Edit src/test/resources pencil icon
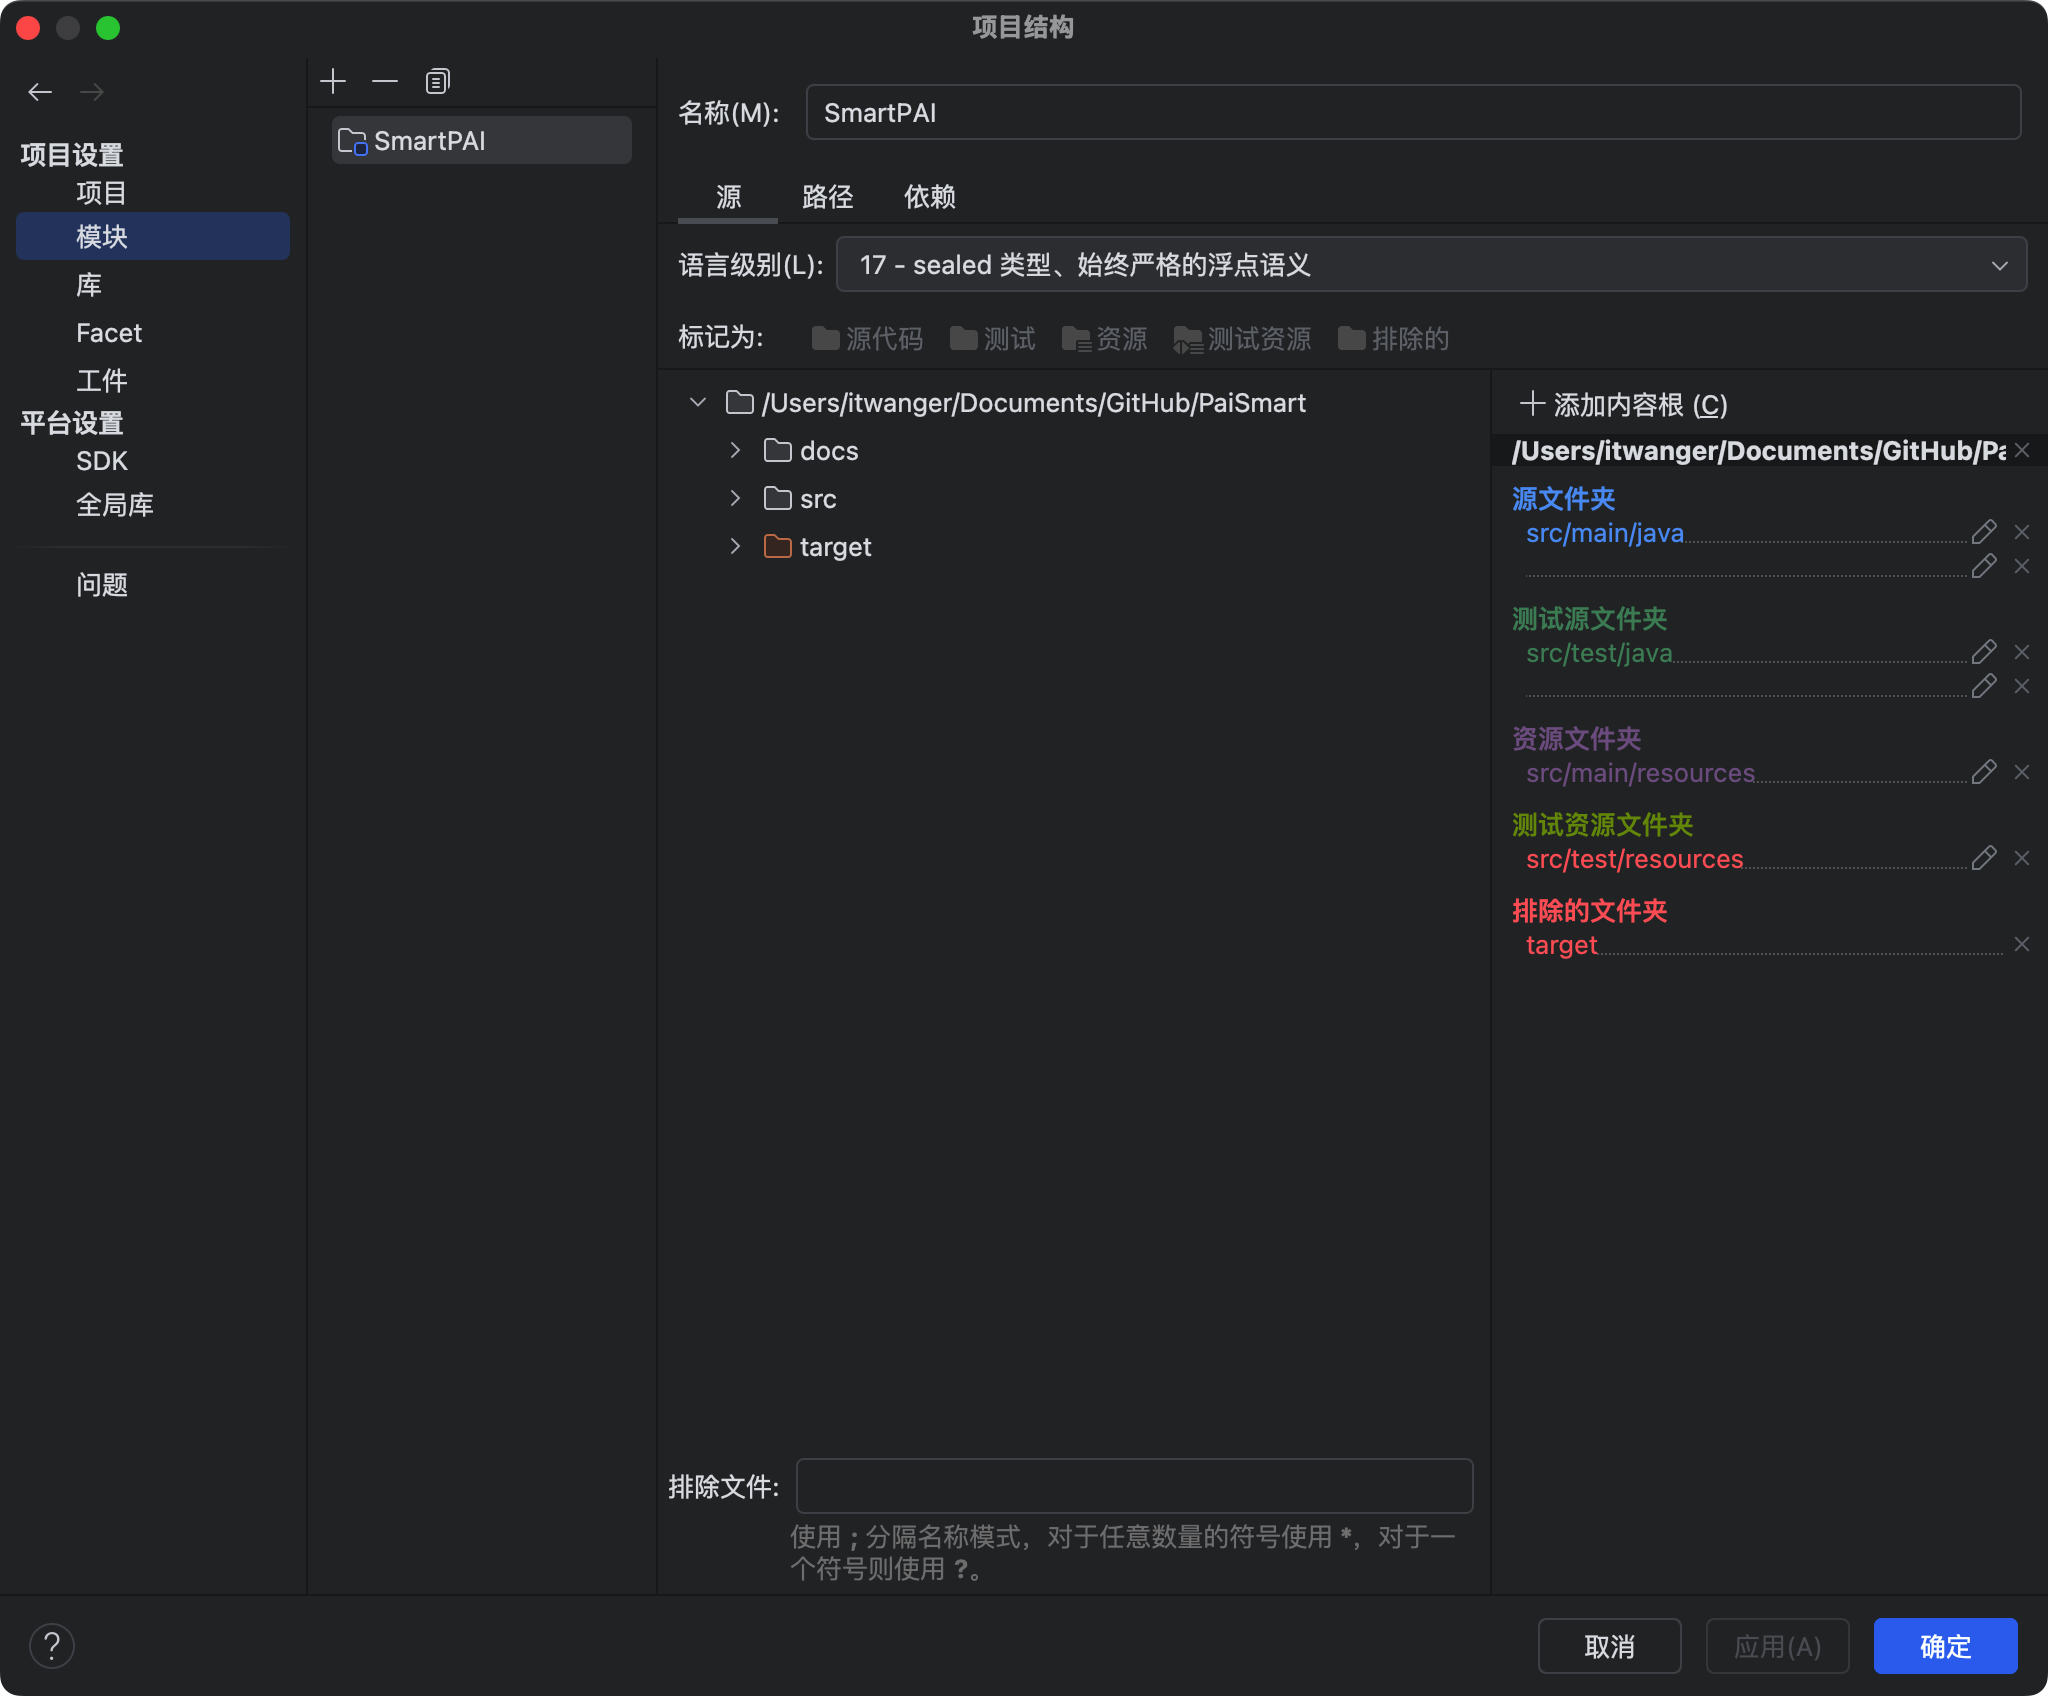Viewport: 2048px width, 1696px height. 1984,858
